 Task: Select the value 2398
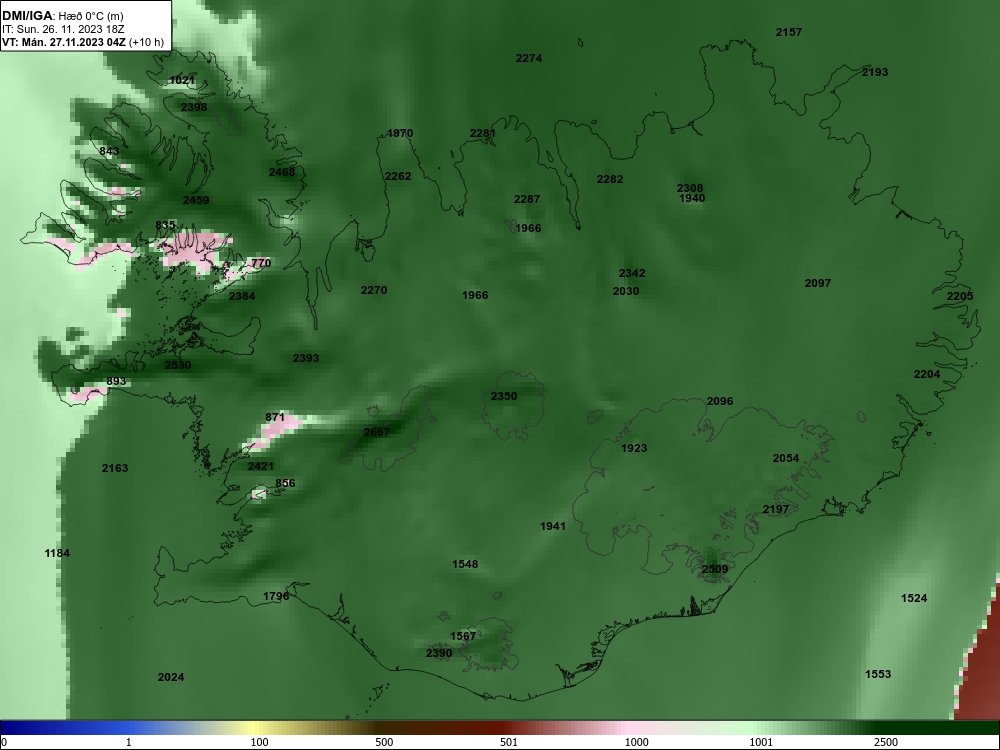tap(194, 107)
